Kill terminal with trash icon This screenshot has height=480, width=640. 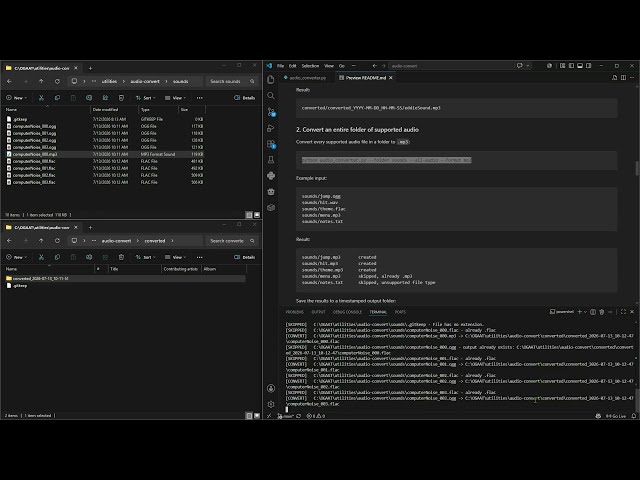coord(601,312)
